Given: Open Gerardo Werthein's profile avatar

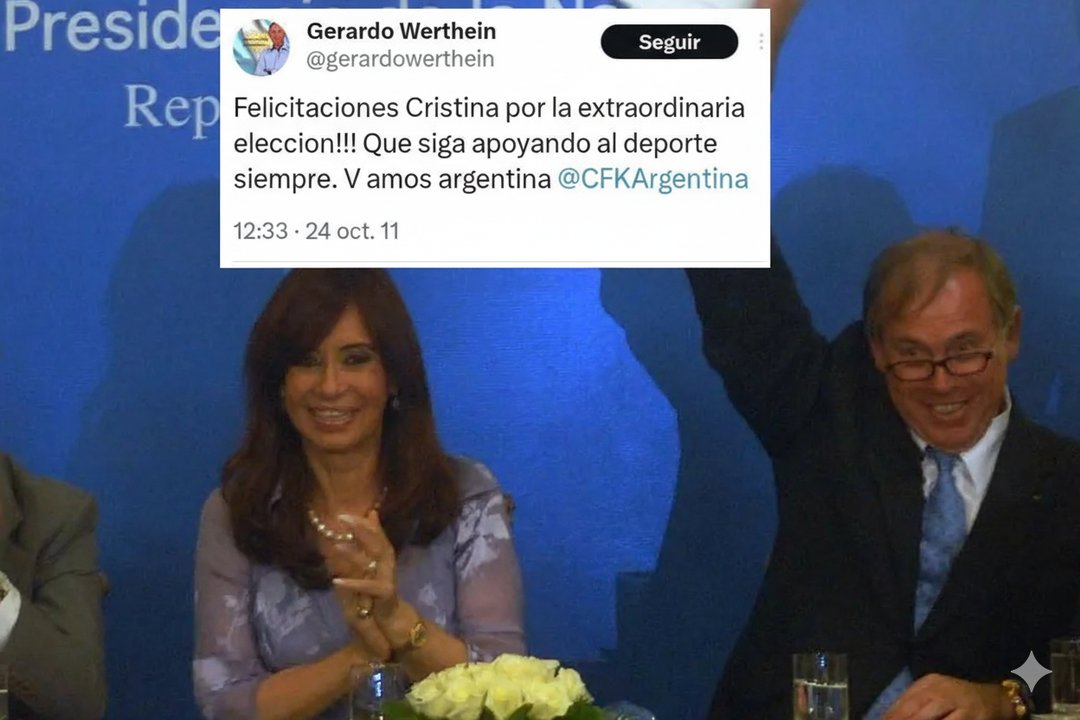Looking at the screenshot, I should pyautogui.click(x=261, y=48).
